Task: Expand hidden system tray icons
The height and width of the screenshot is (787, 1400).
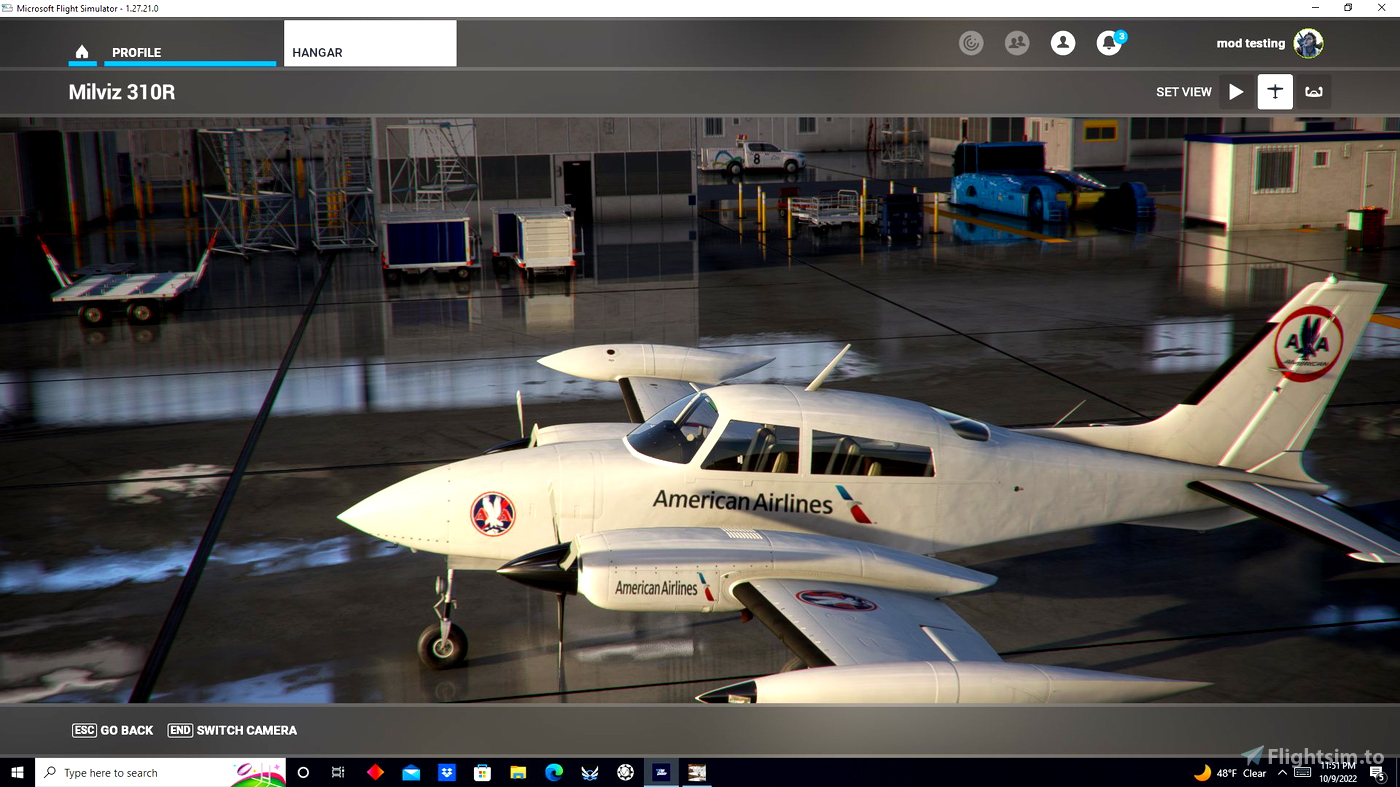Action: [1282, 773]
